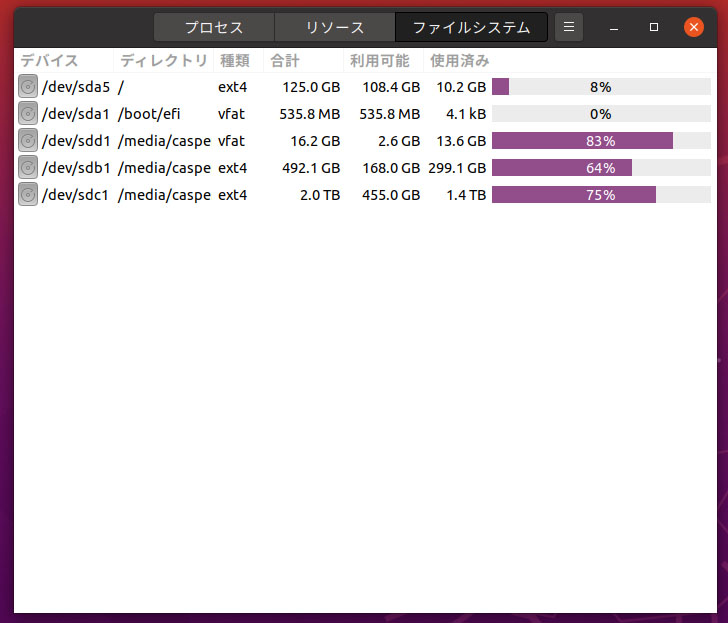Sort by the ディレクトリ column header
The image size is (728, 623).
click(163, 61)
